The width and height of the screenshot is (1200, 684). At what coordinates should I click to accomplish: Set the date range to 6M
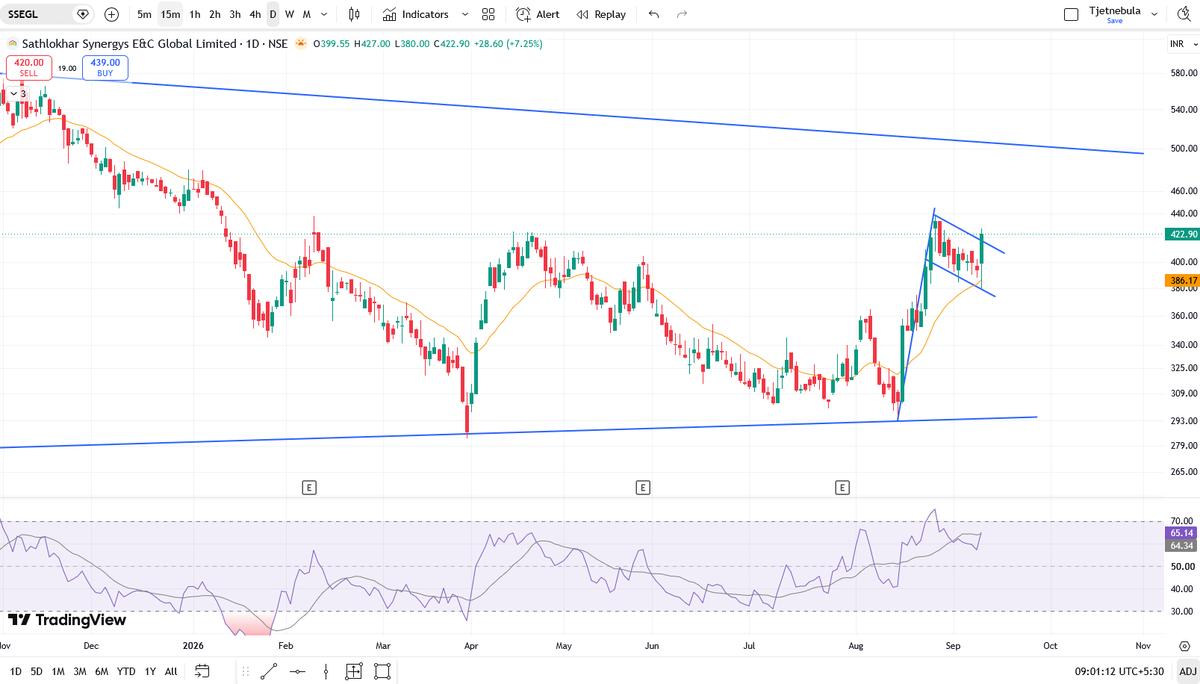(x=102, y=671)
